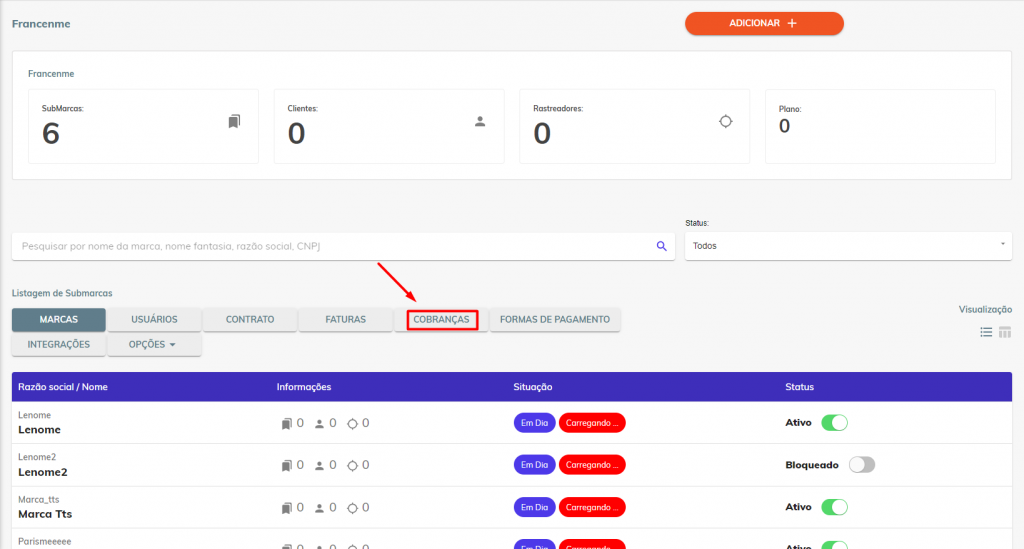Click the submarcas icon in Lenome row
This screenshot has width=1024, height=549.
pos(287,424)
